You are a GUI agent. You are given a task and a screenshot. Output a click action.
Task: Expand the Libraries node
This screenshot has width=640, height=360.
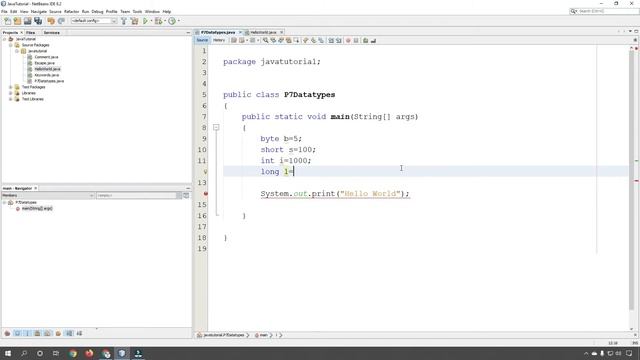(11, 93)
